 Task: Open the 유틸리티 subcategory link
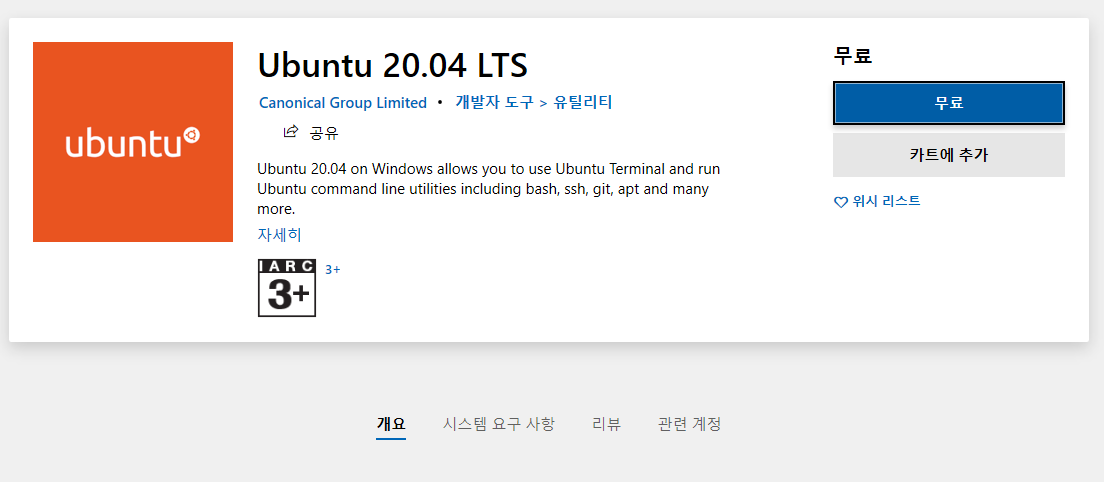(x=582, y=103)
